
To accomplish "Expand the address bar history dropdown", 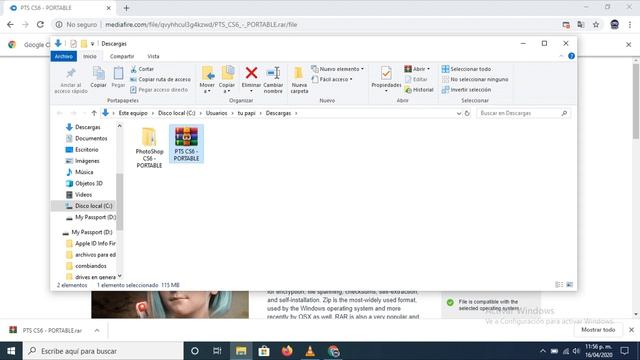I will click(459, 113).
